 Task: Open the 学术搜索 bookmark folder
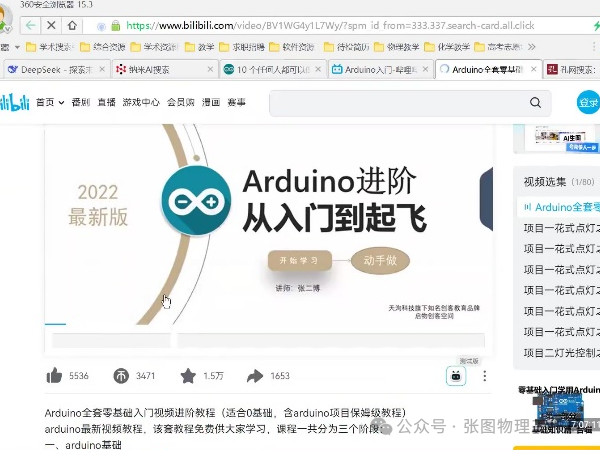click(x=50, y=47)
